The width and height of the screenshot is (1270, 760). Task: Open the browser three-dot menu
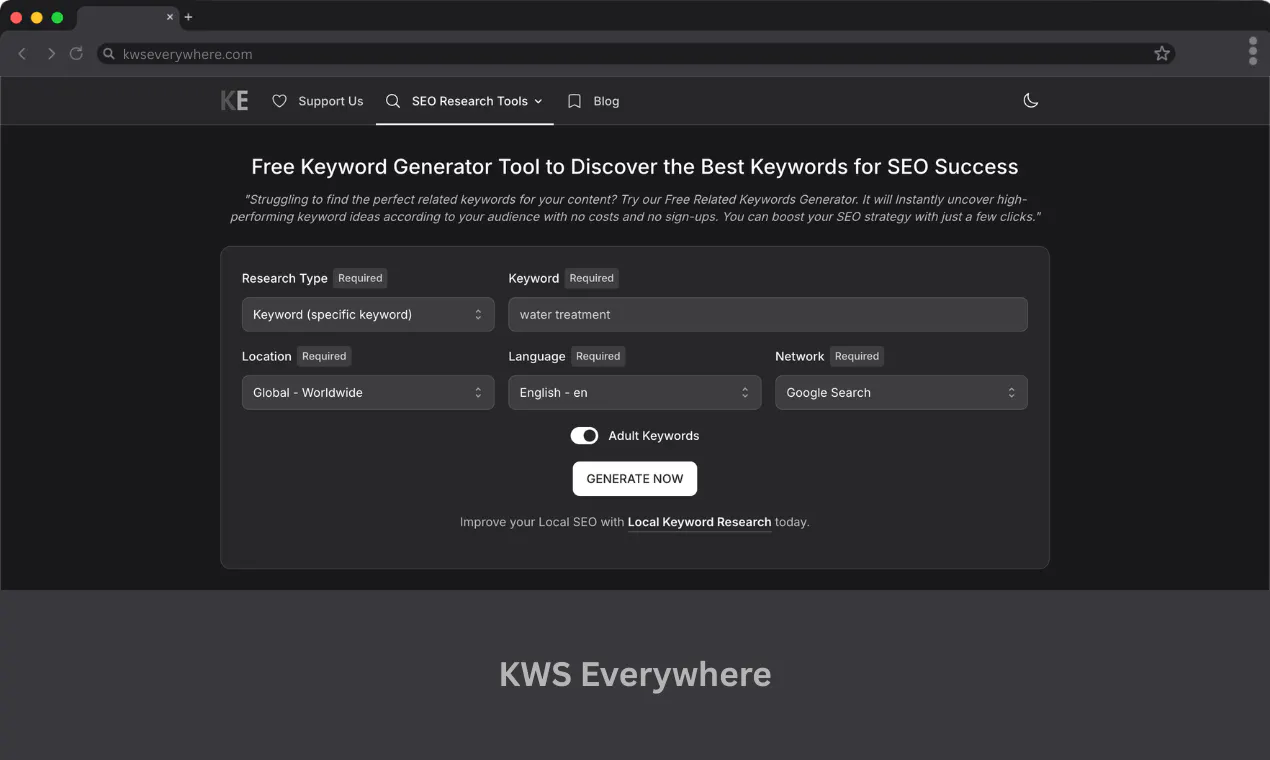click(x=1253, y=51)
